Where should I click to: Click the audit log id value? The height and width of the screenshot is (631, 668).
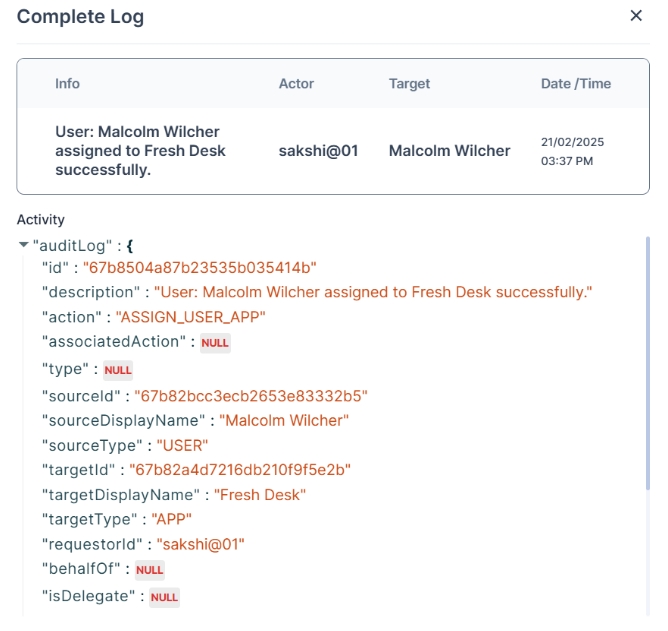point(199,268)
